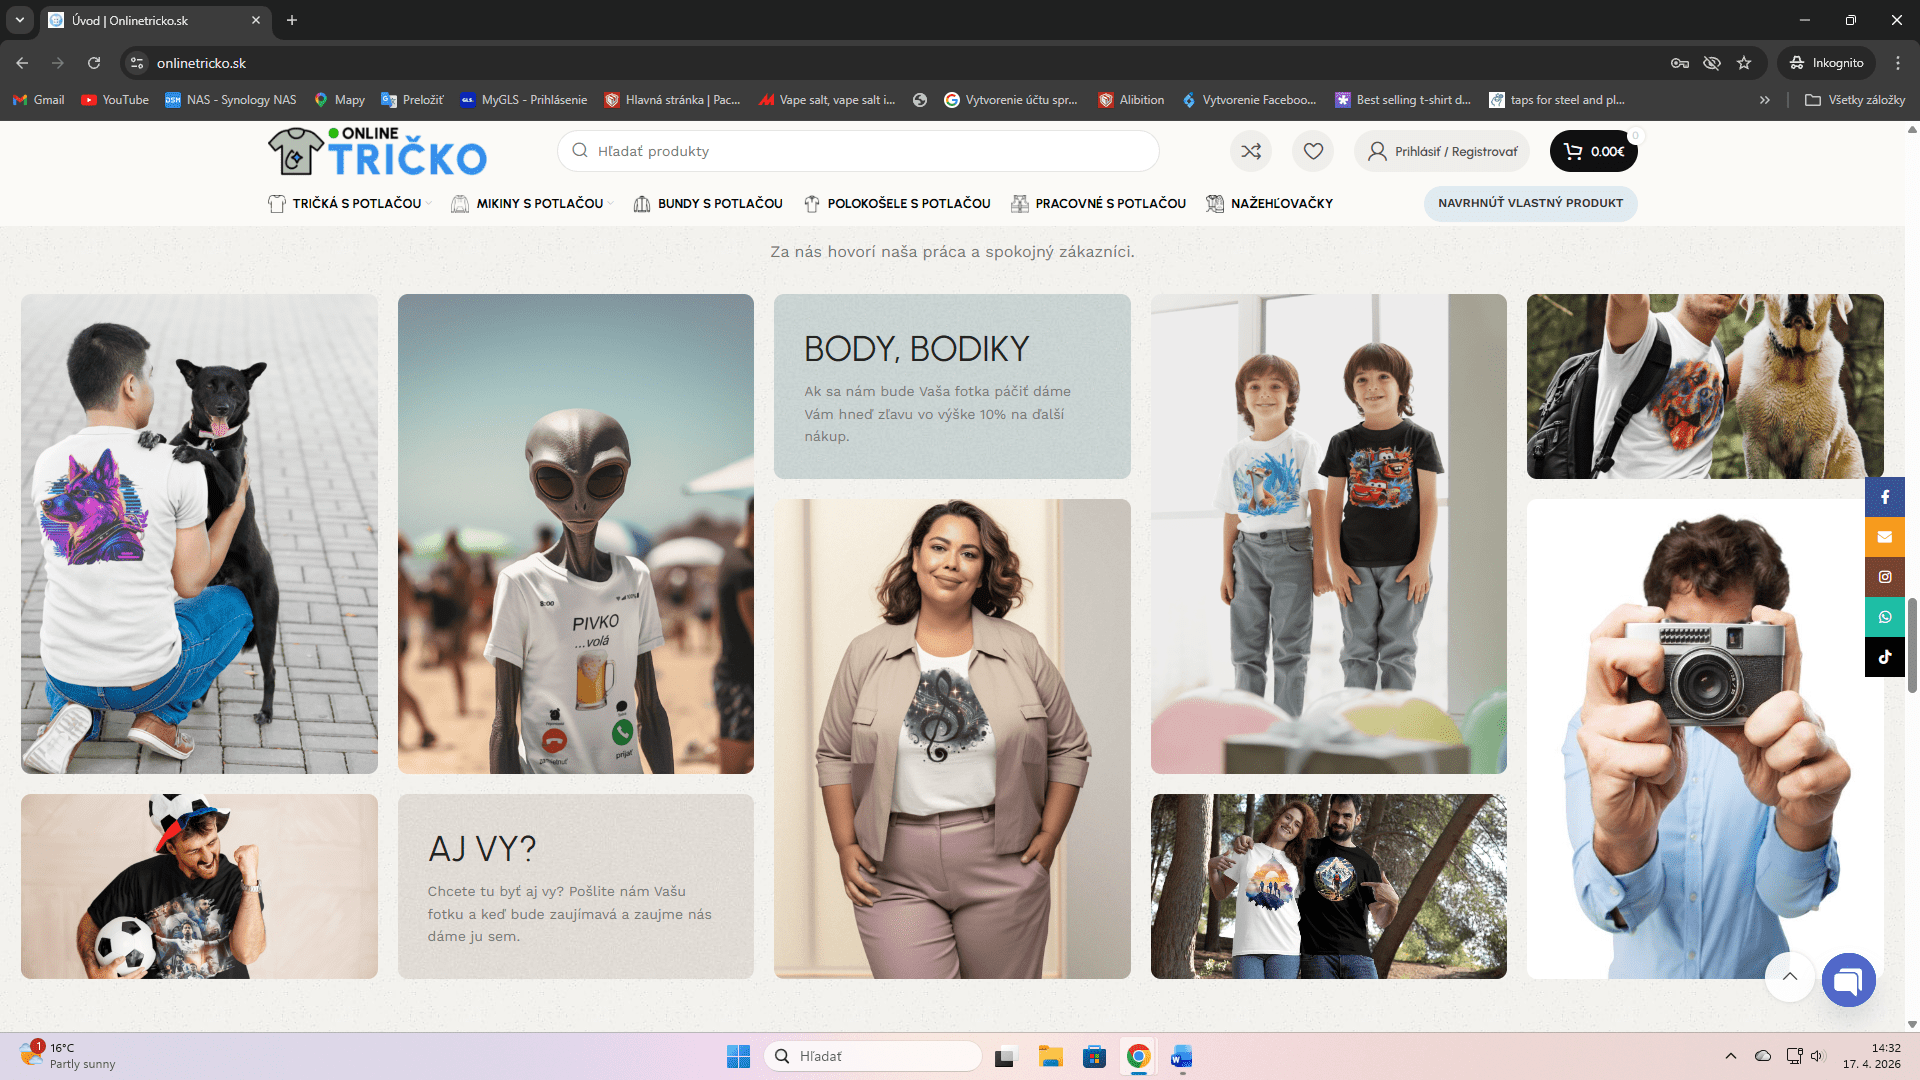Viewport: 1920px width, 1080px height.
Task: Open the WhatsApp sidebar icon
Action: 1884,617
